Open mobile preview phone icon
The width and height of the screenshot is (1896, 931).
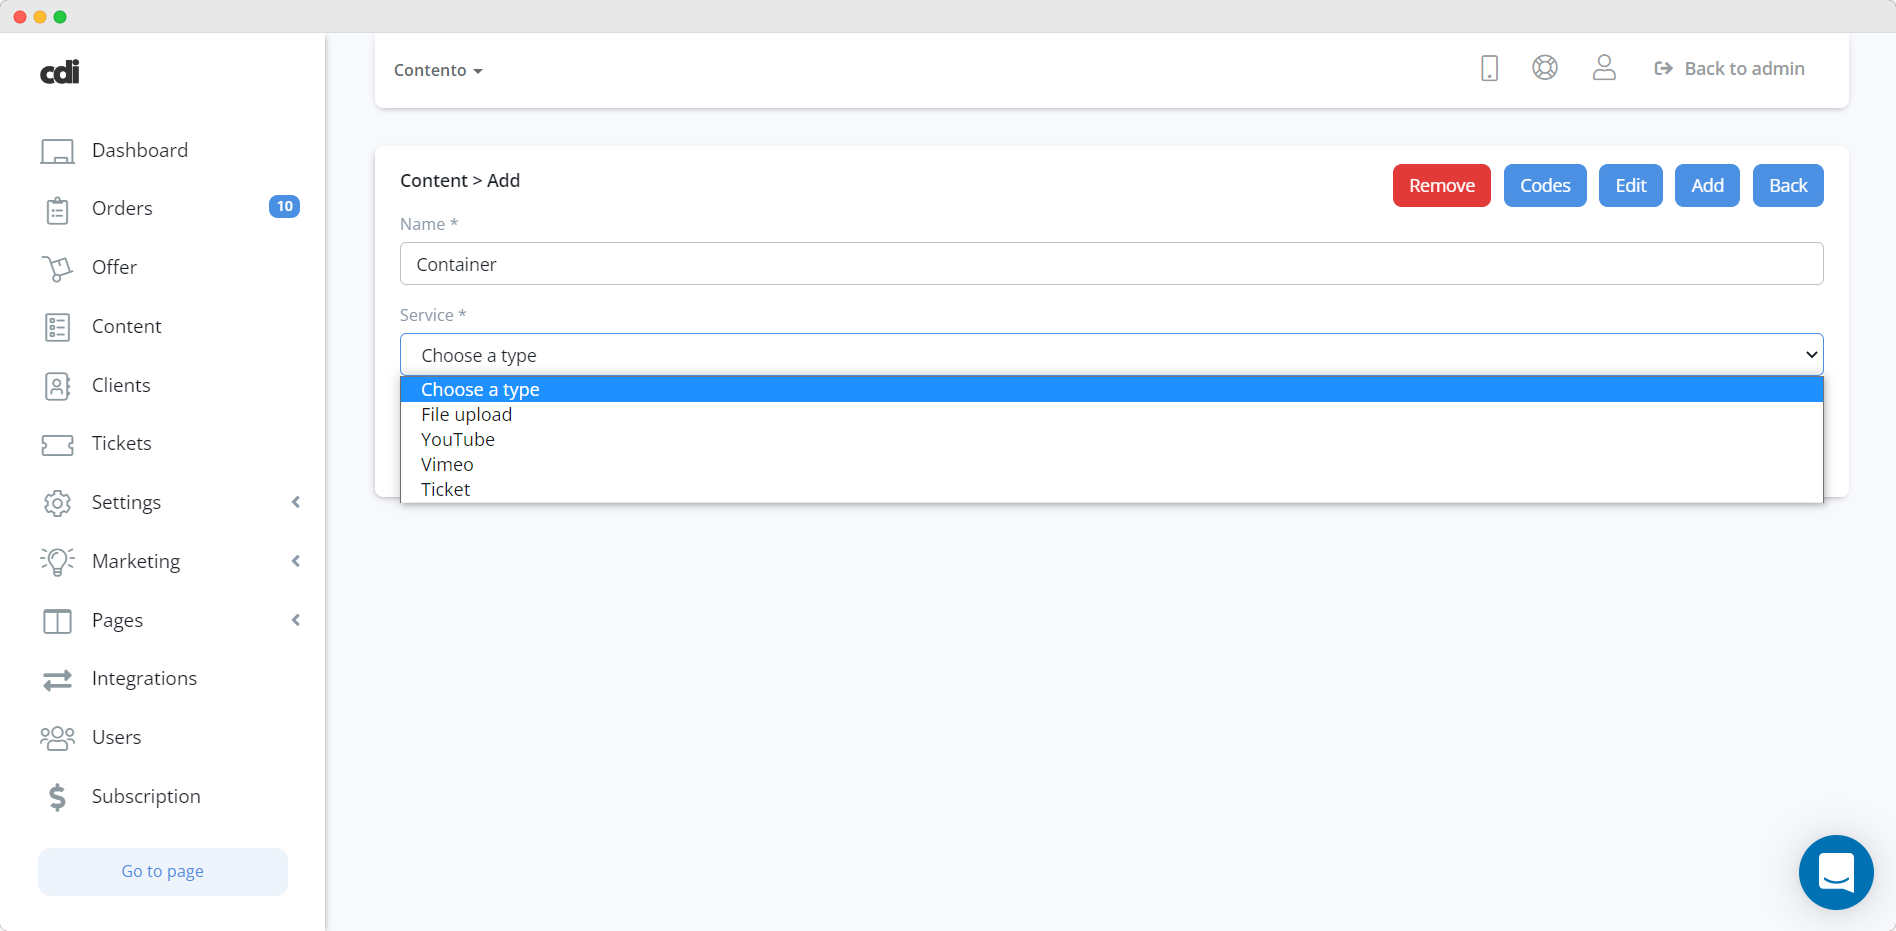[x=1489, y=68]
